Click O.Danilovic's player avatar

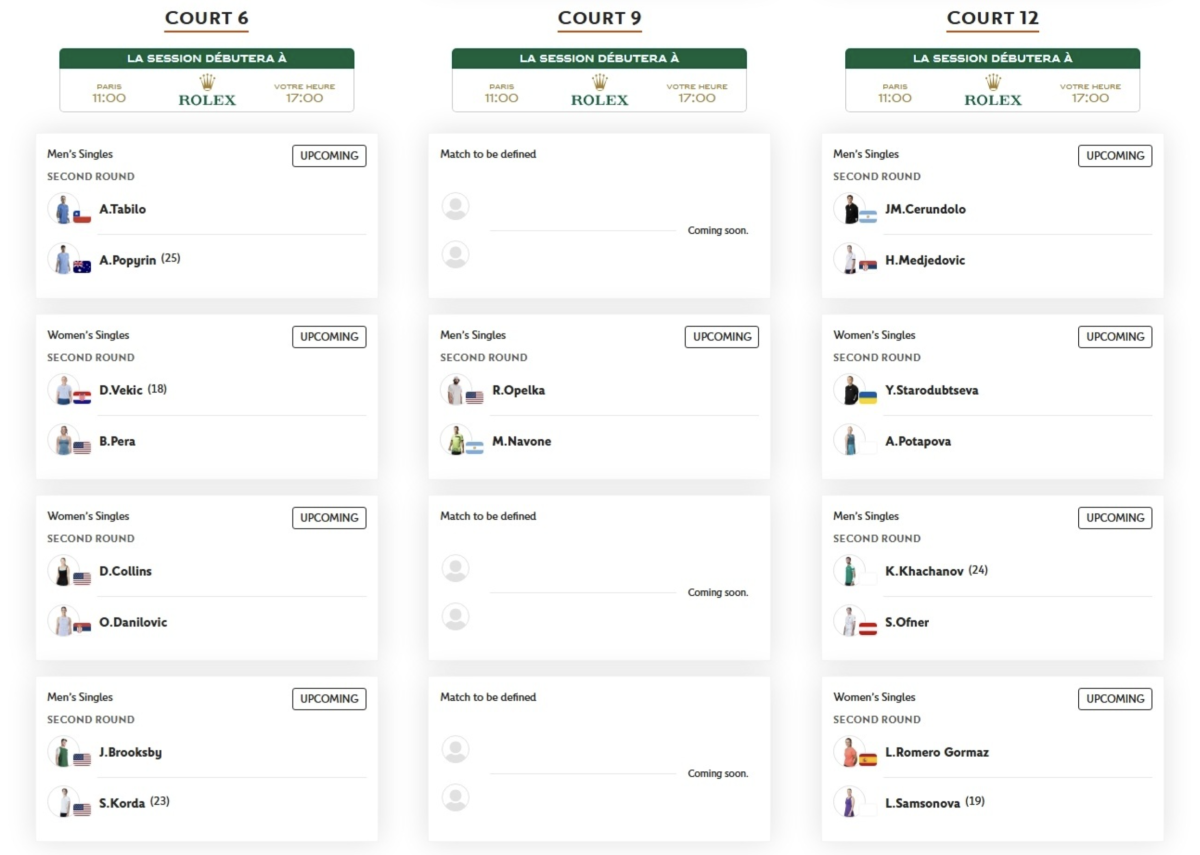click(63, 621)
